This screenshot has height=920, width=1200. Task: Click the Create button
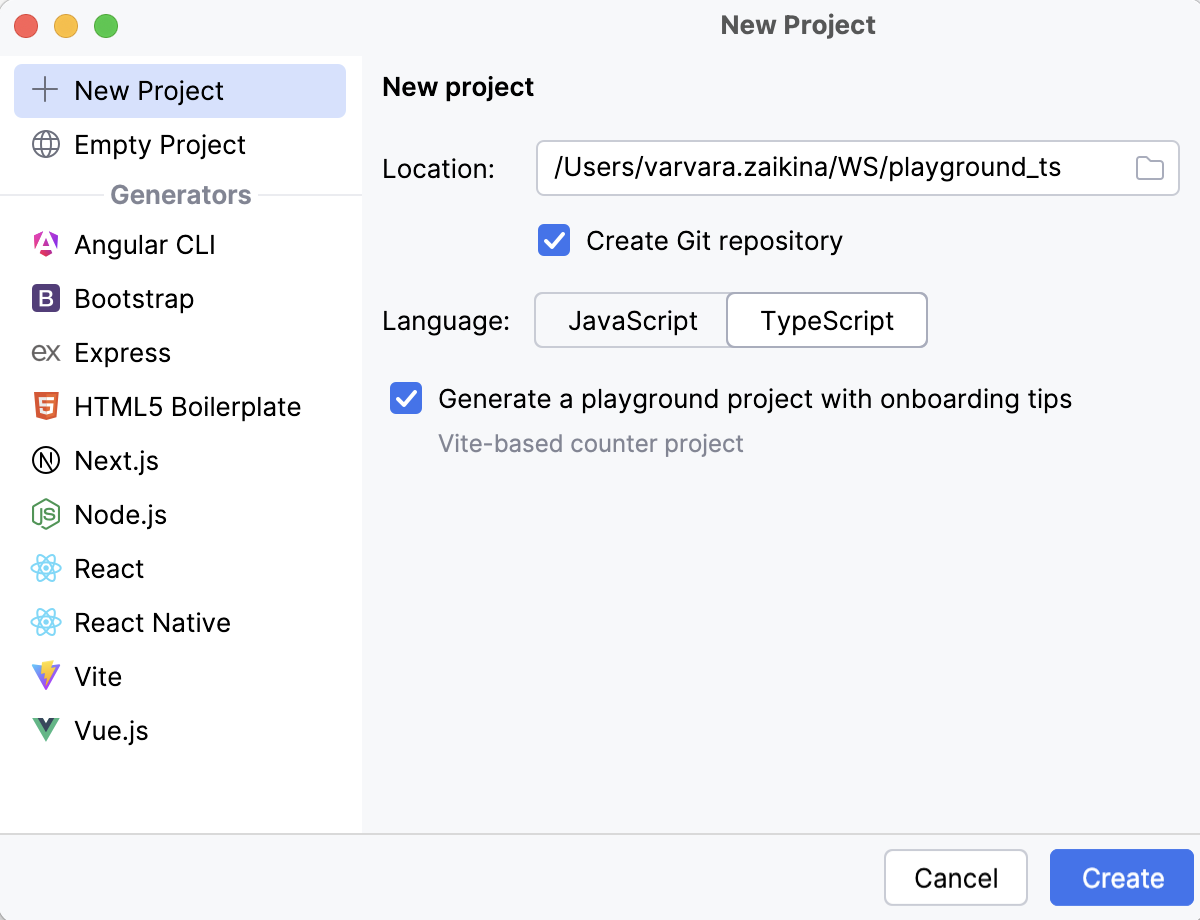(1121, 877)
